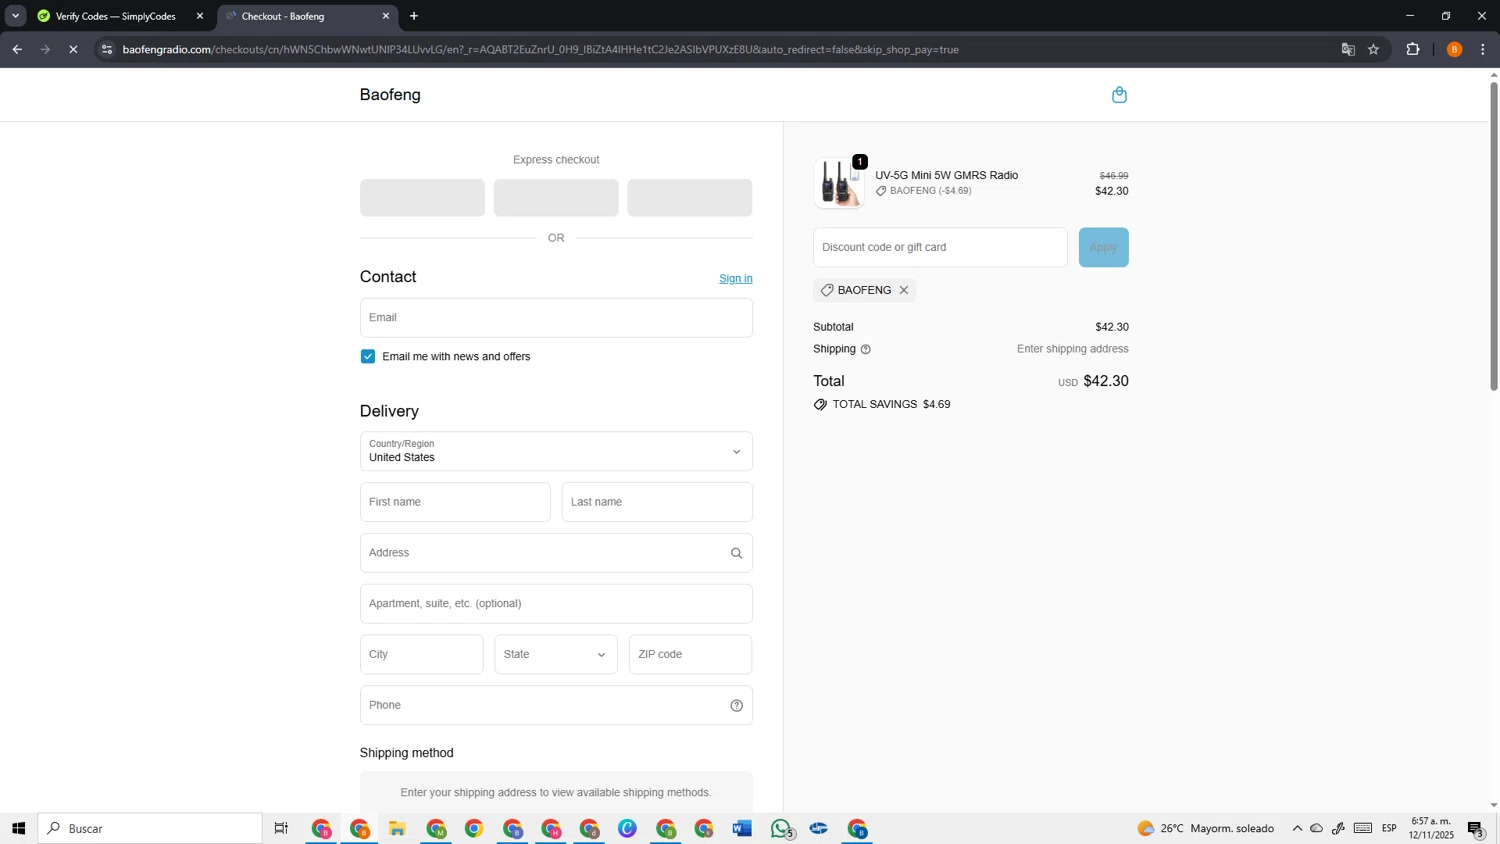Open the Chrome profile avatar
This screenshot has width=1500, height=844.
[x=1454, y=49]
